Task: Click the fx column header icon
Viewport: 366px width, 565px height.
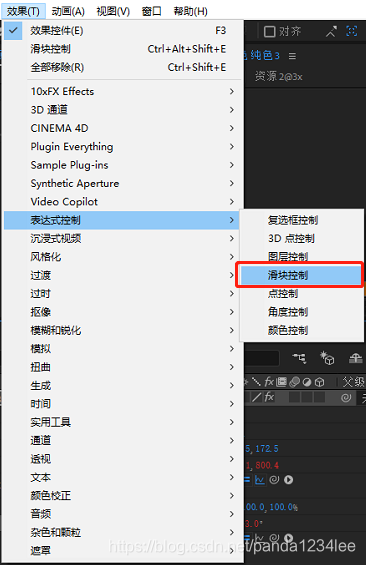Action: (269, 382)
